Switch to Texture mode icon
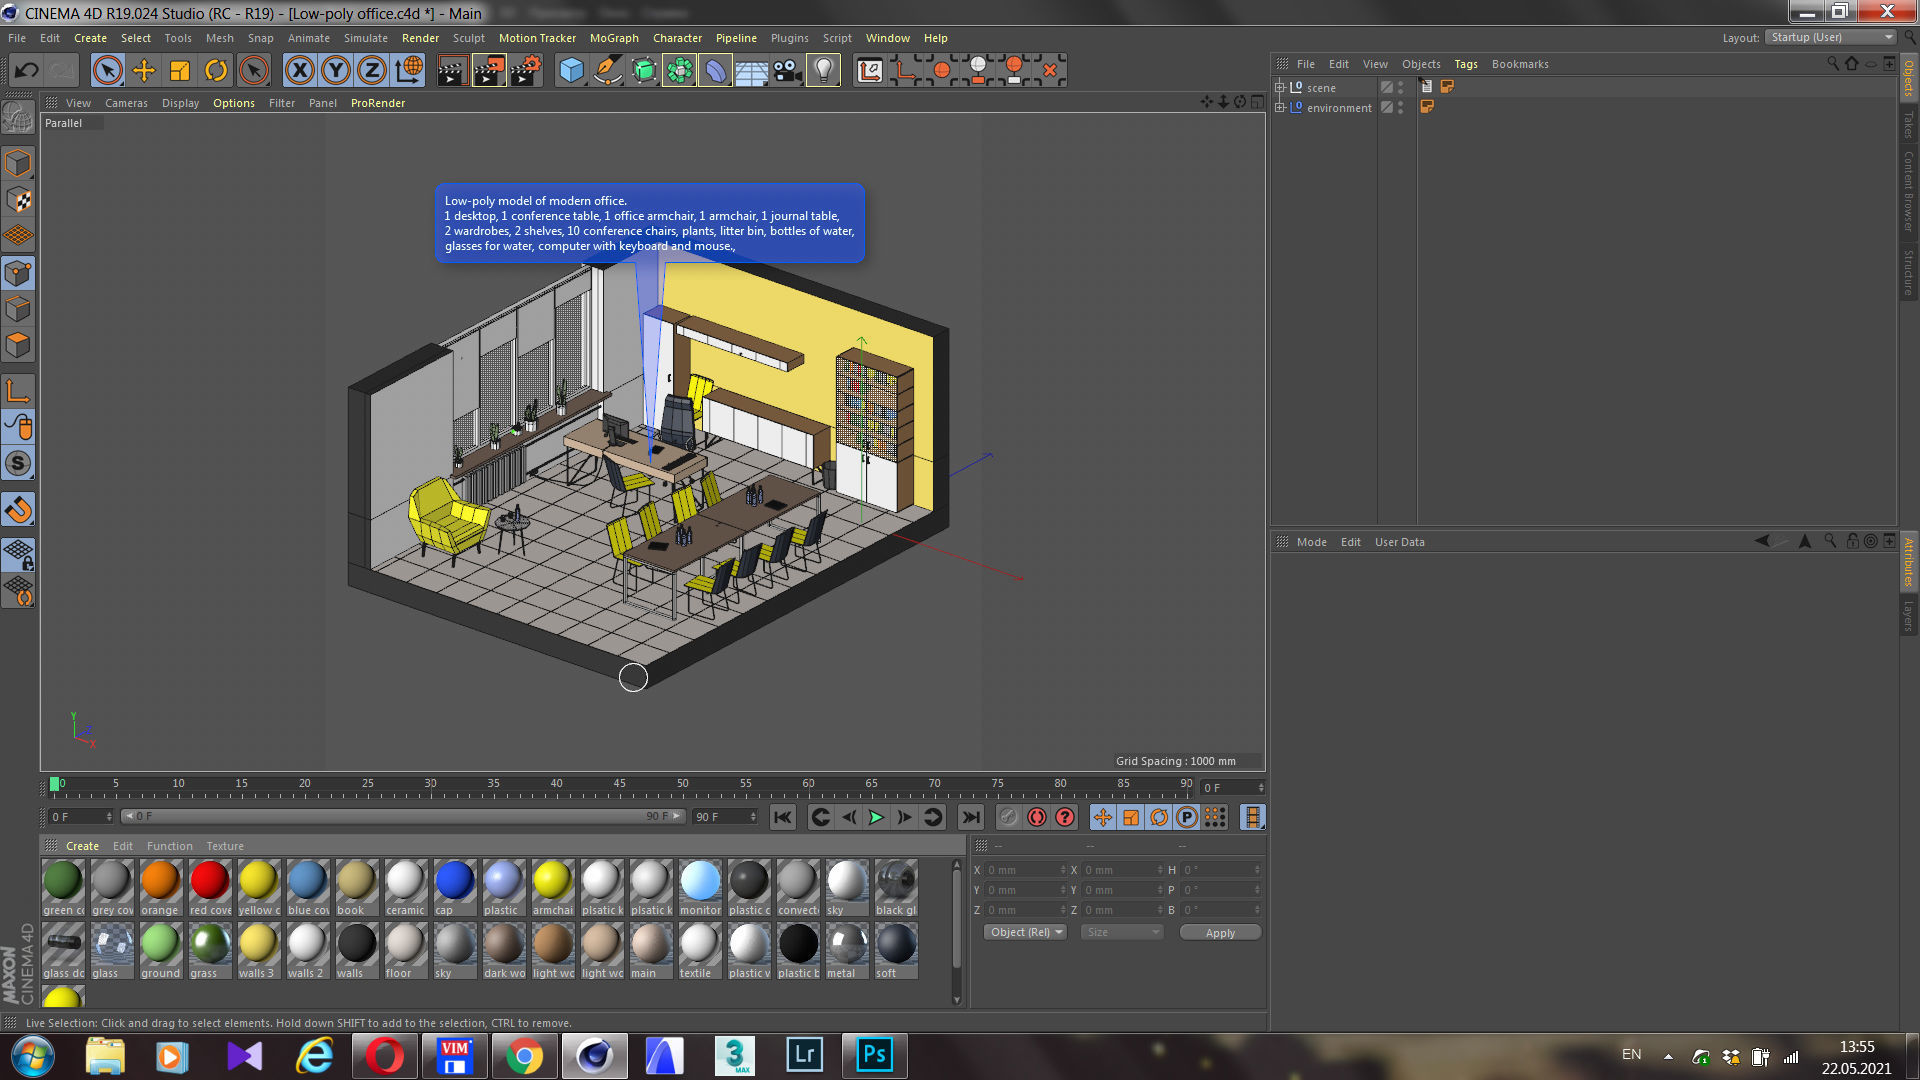The width and height of the screenshot is (1920, 1080). click(x=18, y=199)
